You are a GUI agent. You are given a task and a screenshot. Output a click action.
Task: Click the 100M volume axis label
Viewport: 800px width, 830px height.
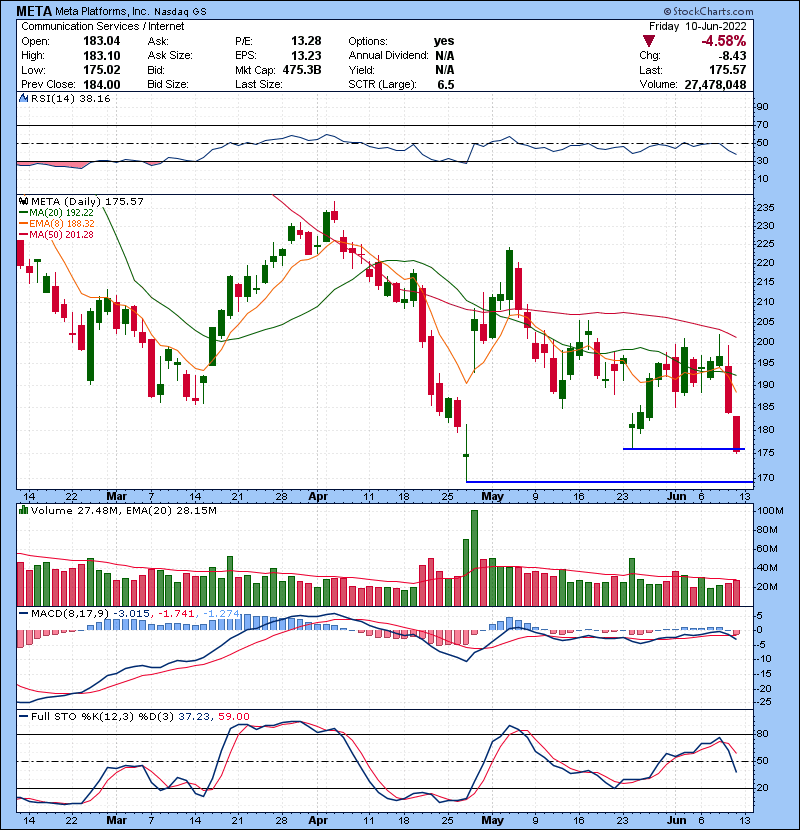tap(769, 511)
